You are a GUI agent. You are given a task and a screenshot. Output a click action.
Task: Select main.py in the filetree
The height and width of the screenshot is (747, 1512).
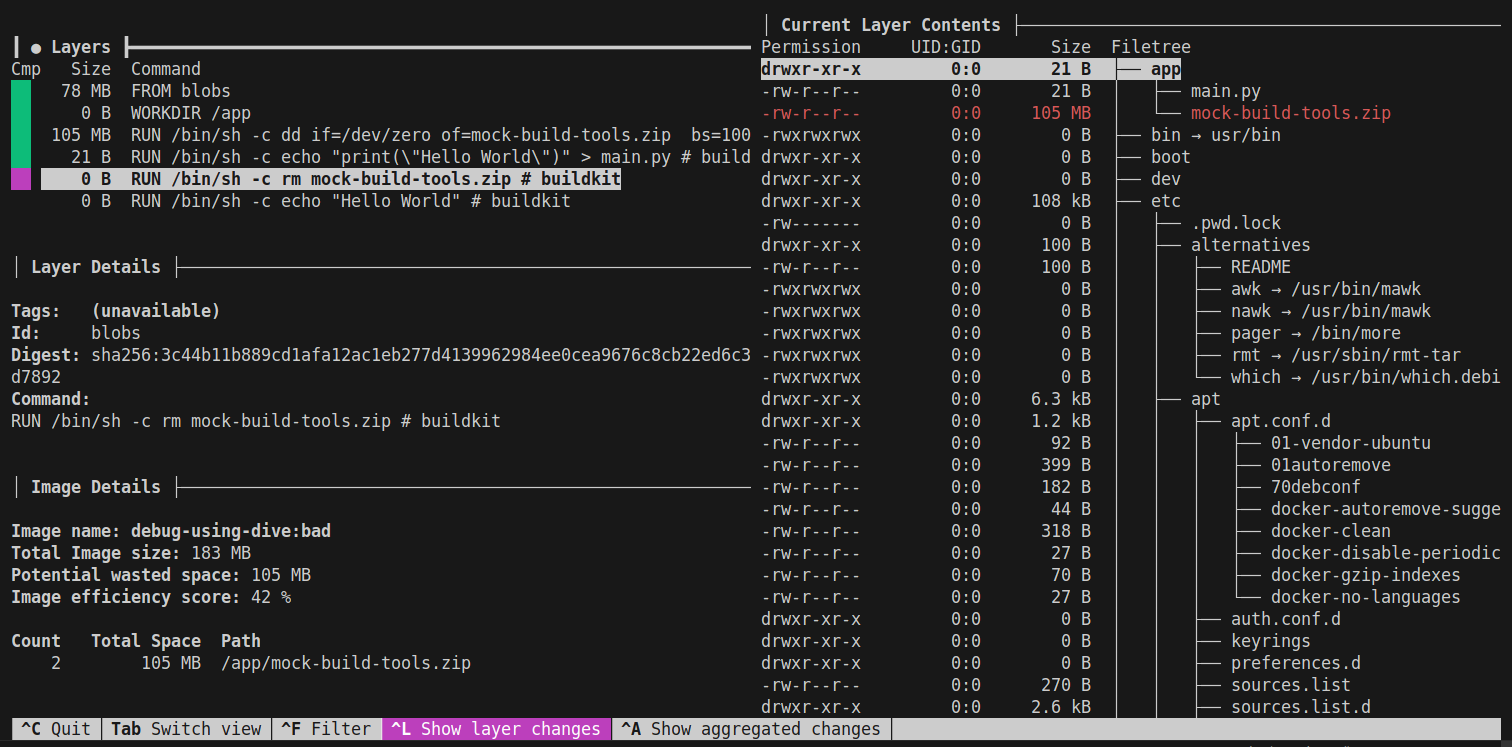pyautogui.click(x=1225, y=91)
